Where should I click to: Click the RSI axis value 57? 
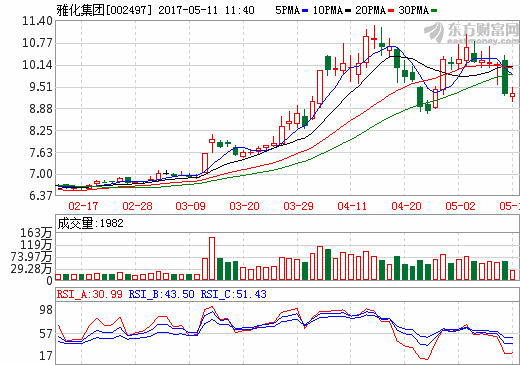[46, 334]
